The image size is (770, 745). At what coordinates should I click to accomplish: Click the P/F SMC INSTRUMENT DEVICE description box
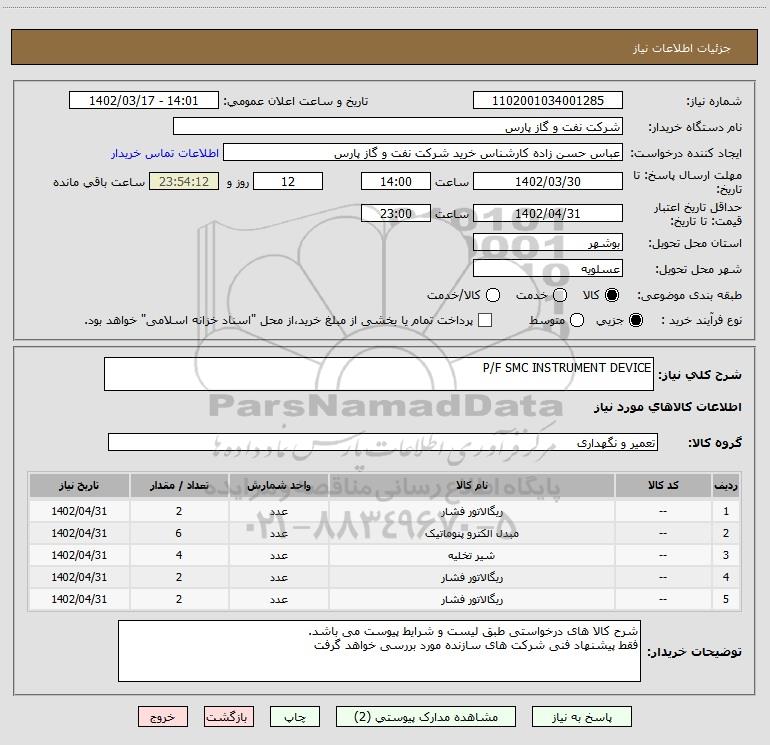(379, 374)
